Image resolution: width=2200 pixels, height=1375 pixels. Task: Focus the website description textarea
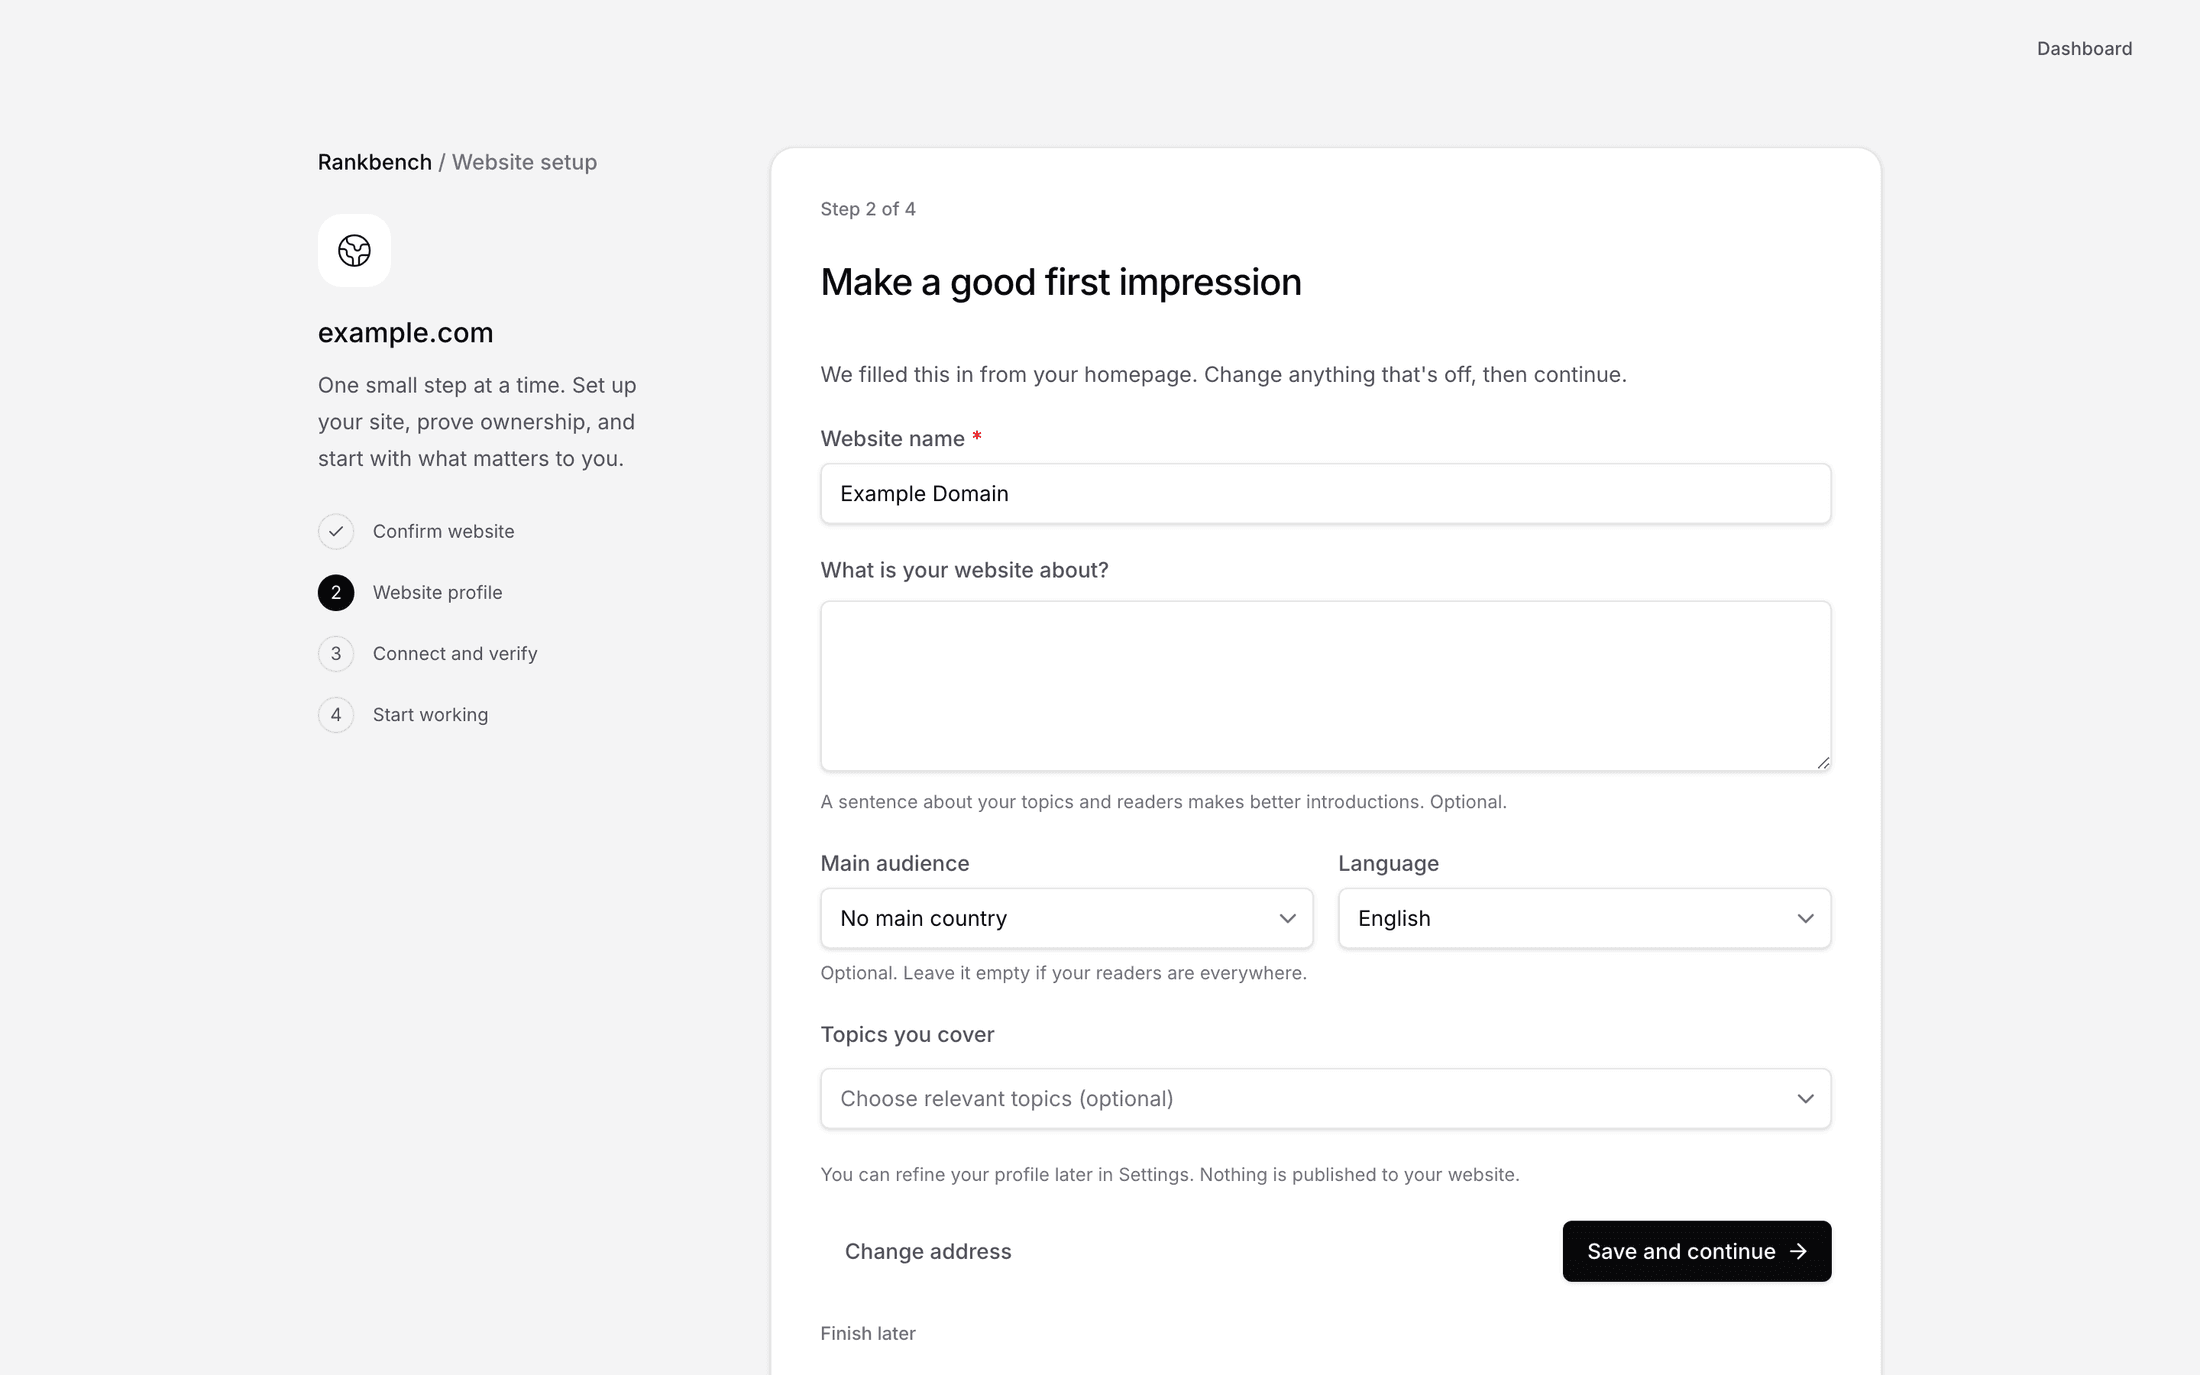[x=1325, y=686]
